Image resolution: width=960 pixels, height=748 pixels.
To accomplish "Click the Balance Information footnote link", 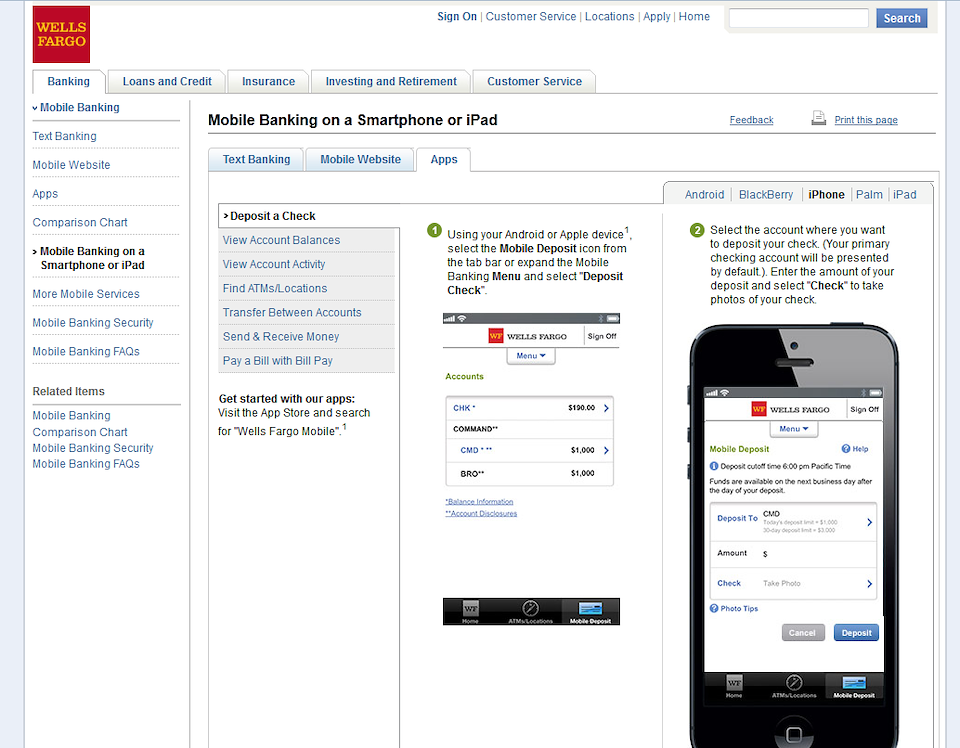I will [x=479, y=502].
